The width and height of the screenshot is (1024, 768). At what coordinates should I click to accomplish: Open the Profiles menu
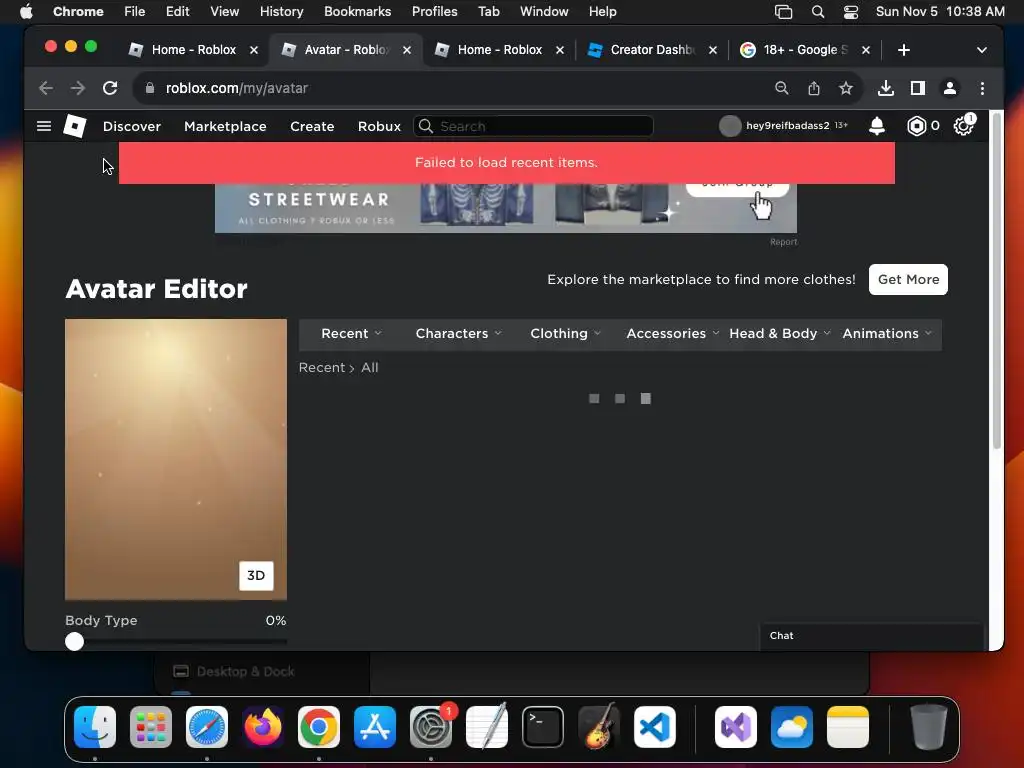tap(434, 12)
